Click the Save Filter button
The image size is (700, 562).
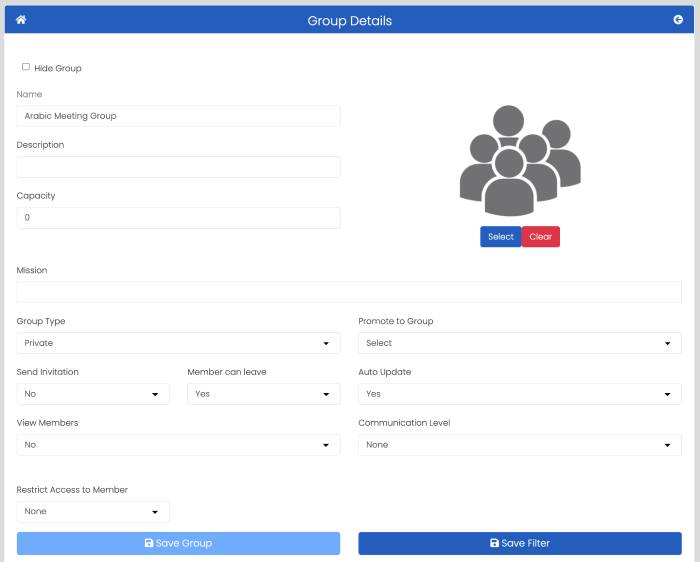click(x=520, y=543)
